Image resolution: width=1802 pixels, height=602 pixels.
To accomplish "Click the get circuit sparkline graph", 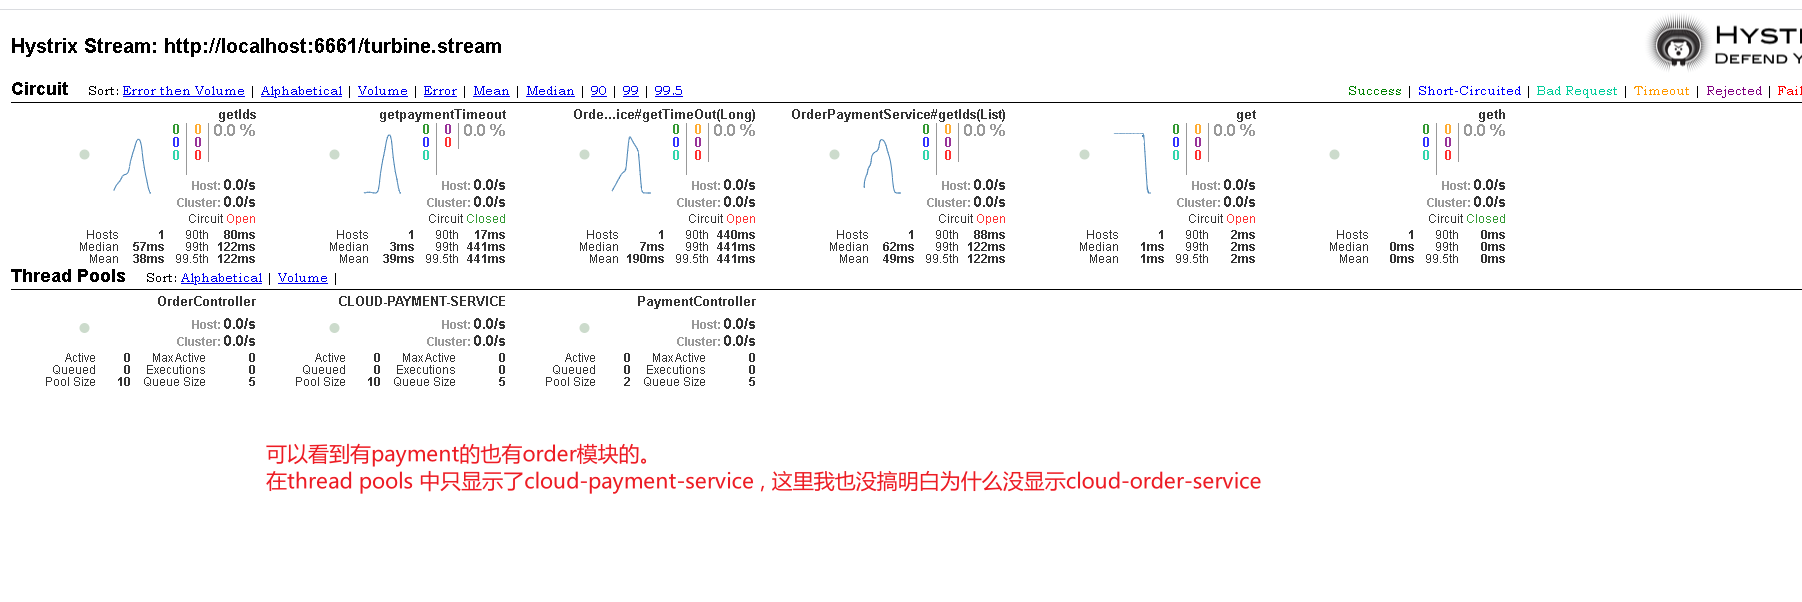I will tap(1132, 163).
